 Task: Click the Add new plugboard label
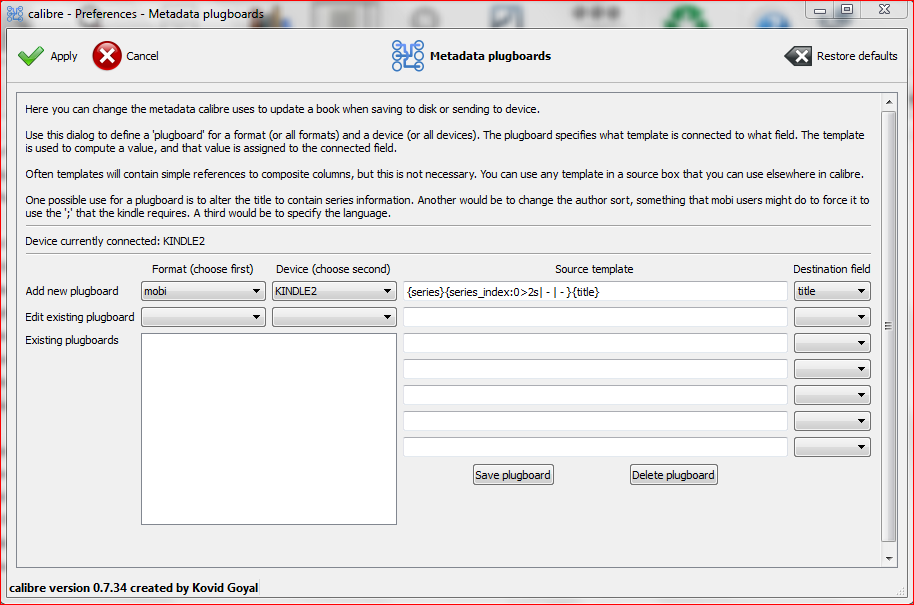pos(72,291)
